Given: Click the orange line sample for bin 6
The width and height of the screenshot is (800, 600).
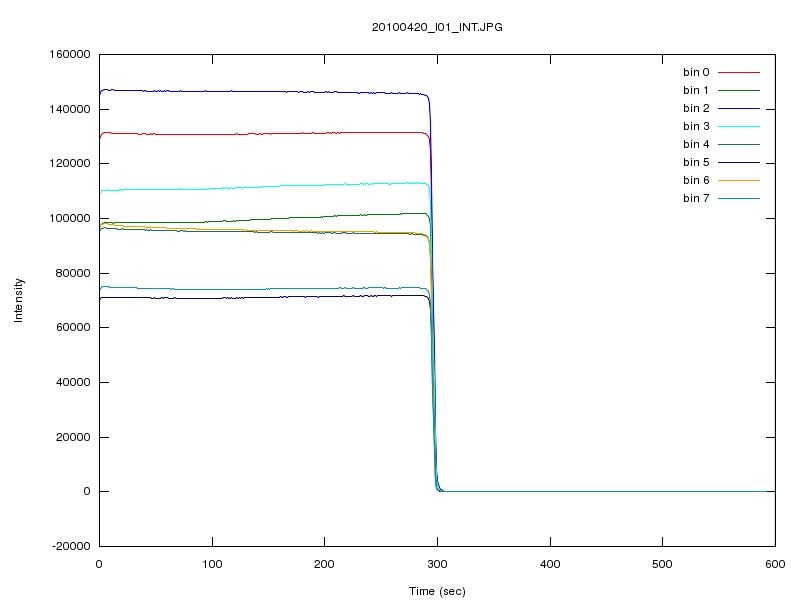Looking at the screenshot, I should click(739, 180).
